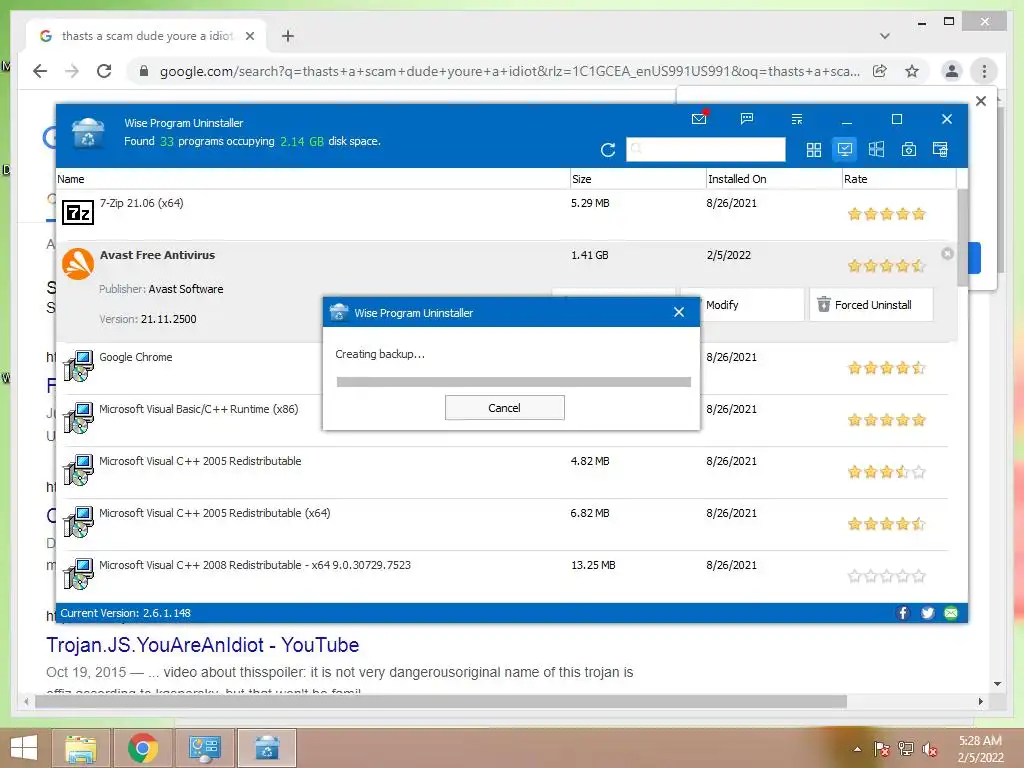
Task: Click the 7-Zip program icon
Action: pyautogui.click(x=78, y=213)
